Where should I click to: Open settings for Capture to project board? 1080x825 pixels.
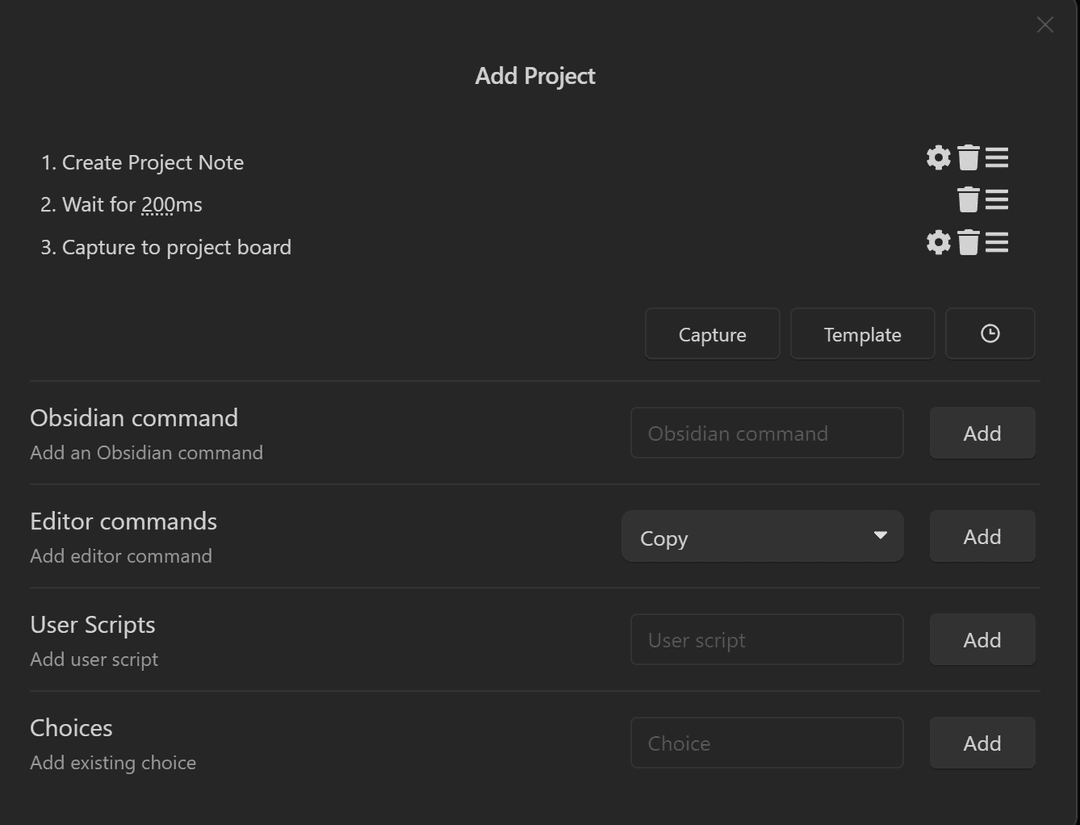pyautogui.click(x=937, y=242)
